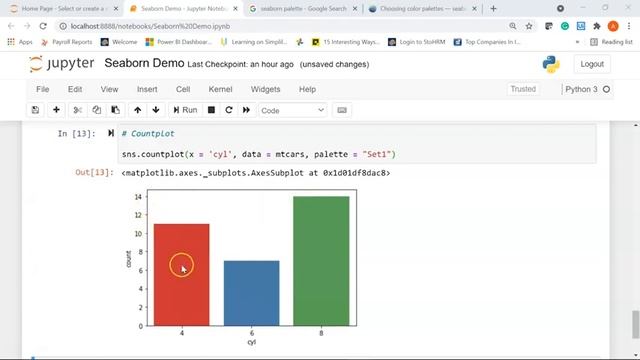Open the Payroll Reports bookmark
The width and height of the screenshot is (640, 360).
67,42
